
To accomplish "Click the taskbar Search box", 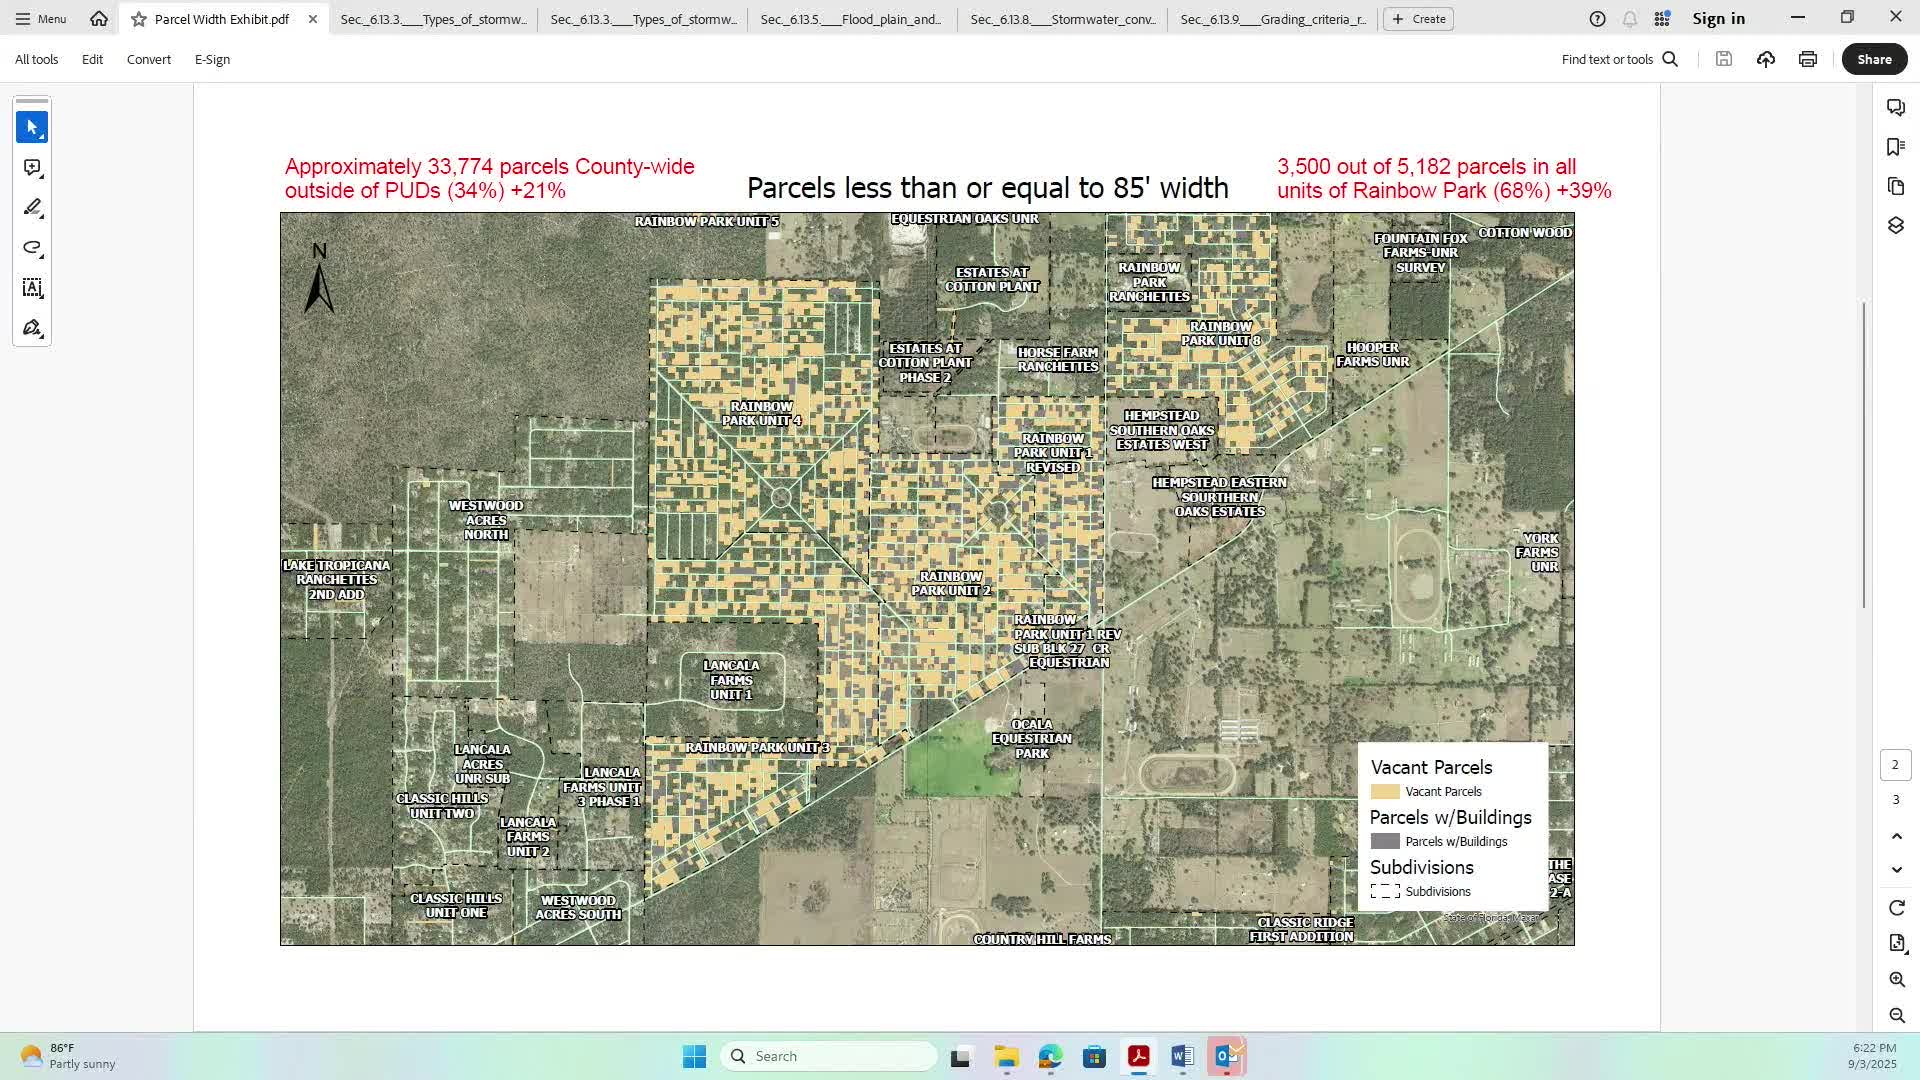I will point(828,1056).
